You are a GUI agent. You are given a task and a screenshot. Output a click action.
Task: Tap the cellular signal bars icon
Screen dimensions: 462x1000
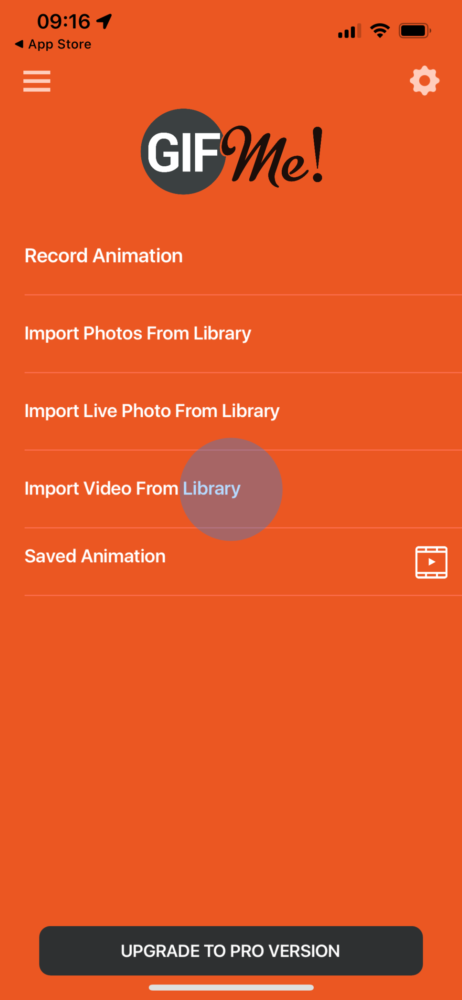coord(349,31)
